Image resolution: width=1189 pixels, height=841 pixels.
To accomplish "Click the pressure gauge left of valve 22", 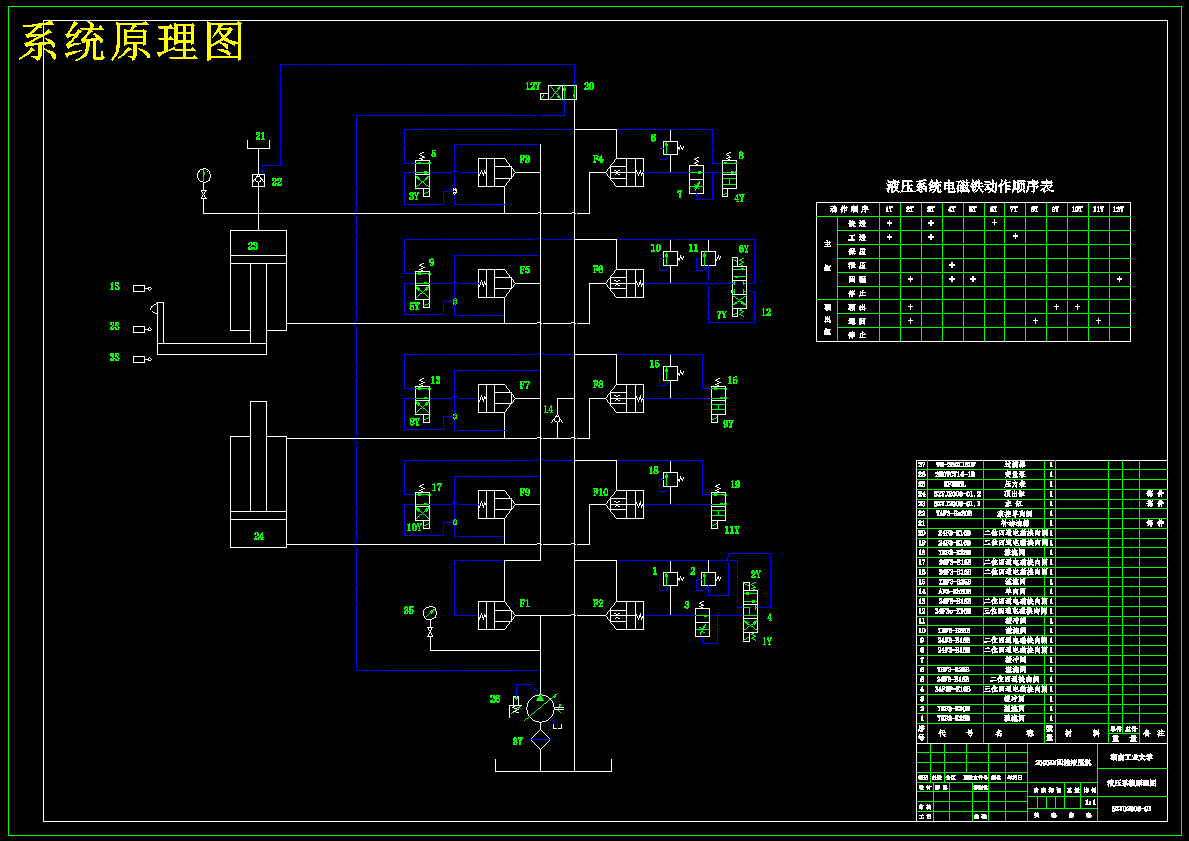I will [x=203, y=176].
